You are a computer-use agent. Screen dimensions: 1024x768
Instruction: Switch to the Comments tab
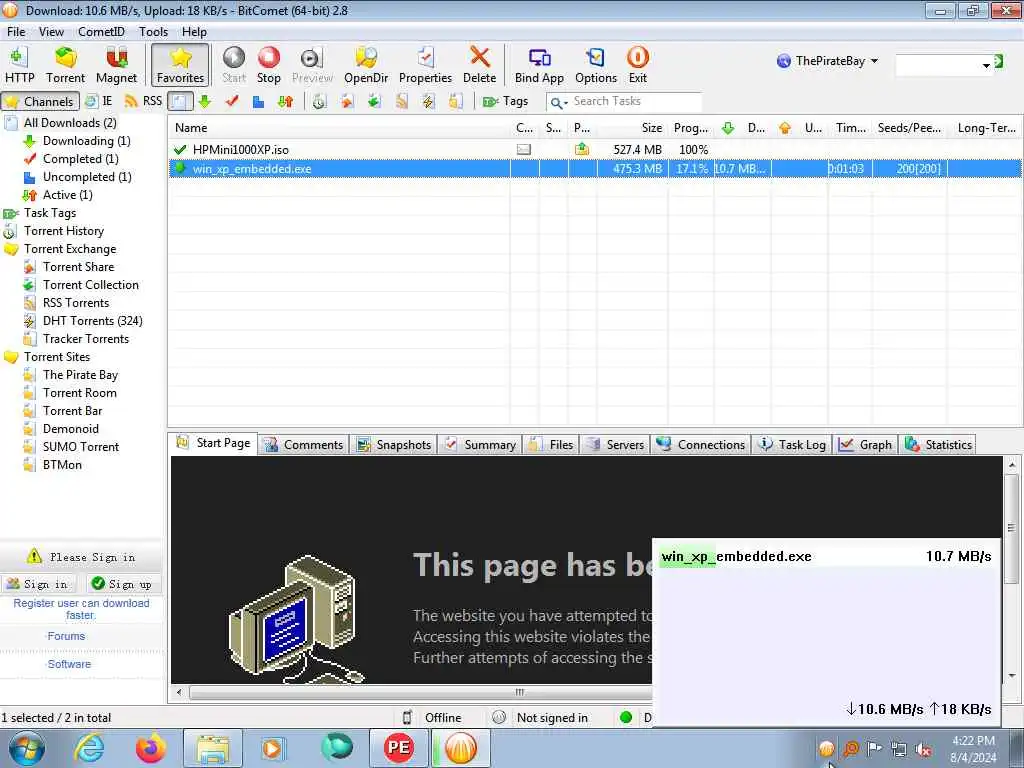tap(304, 445)
